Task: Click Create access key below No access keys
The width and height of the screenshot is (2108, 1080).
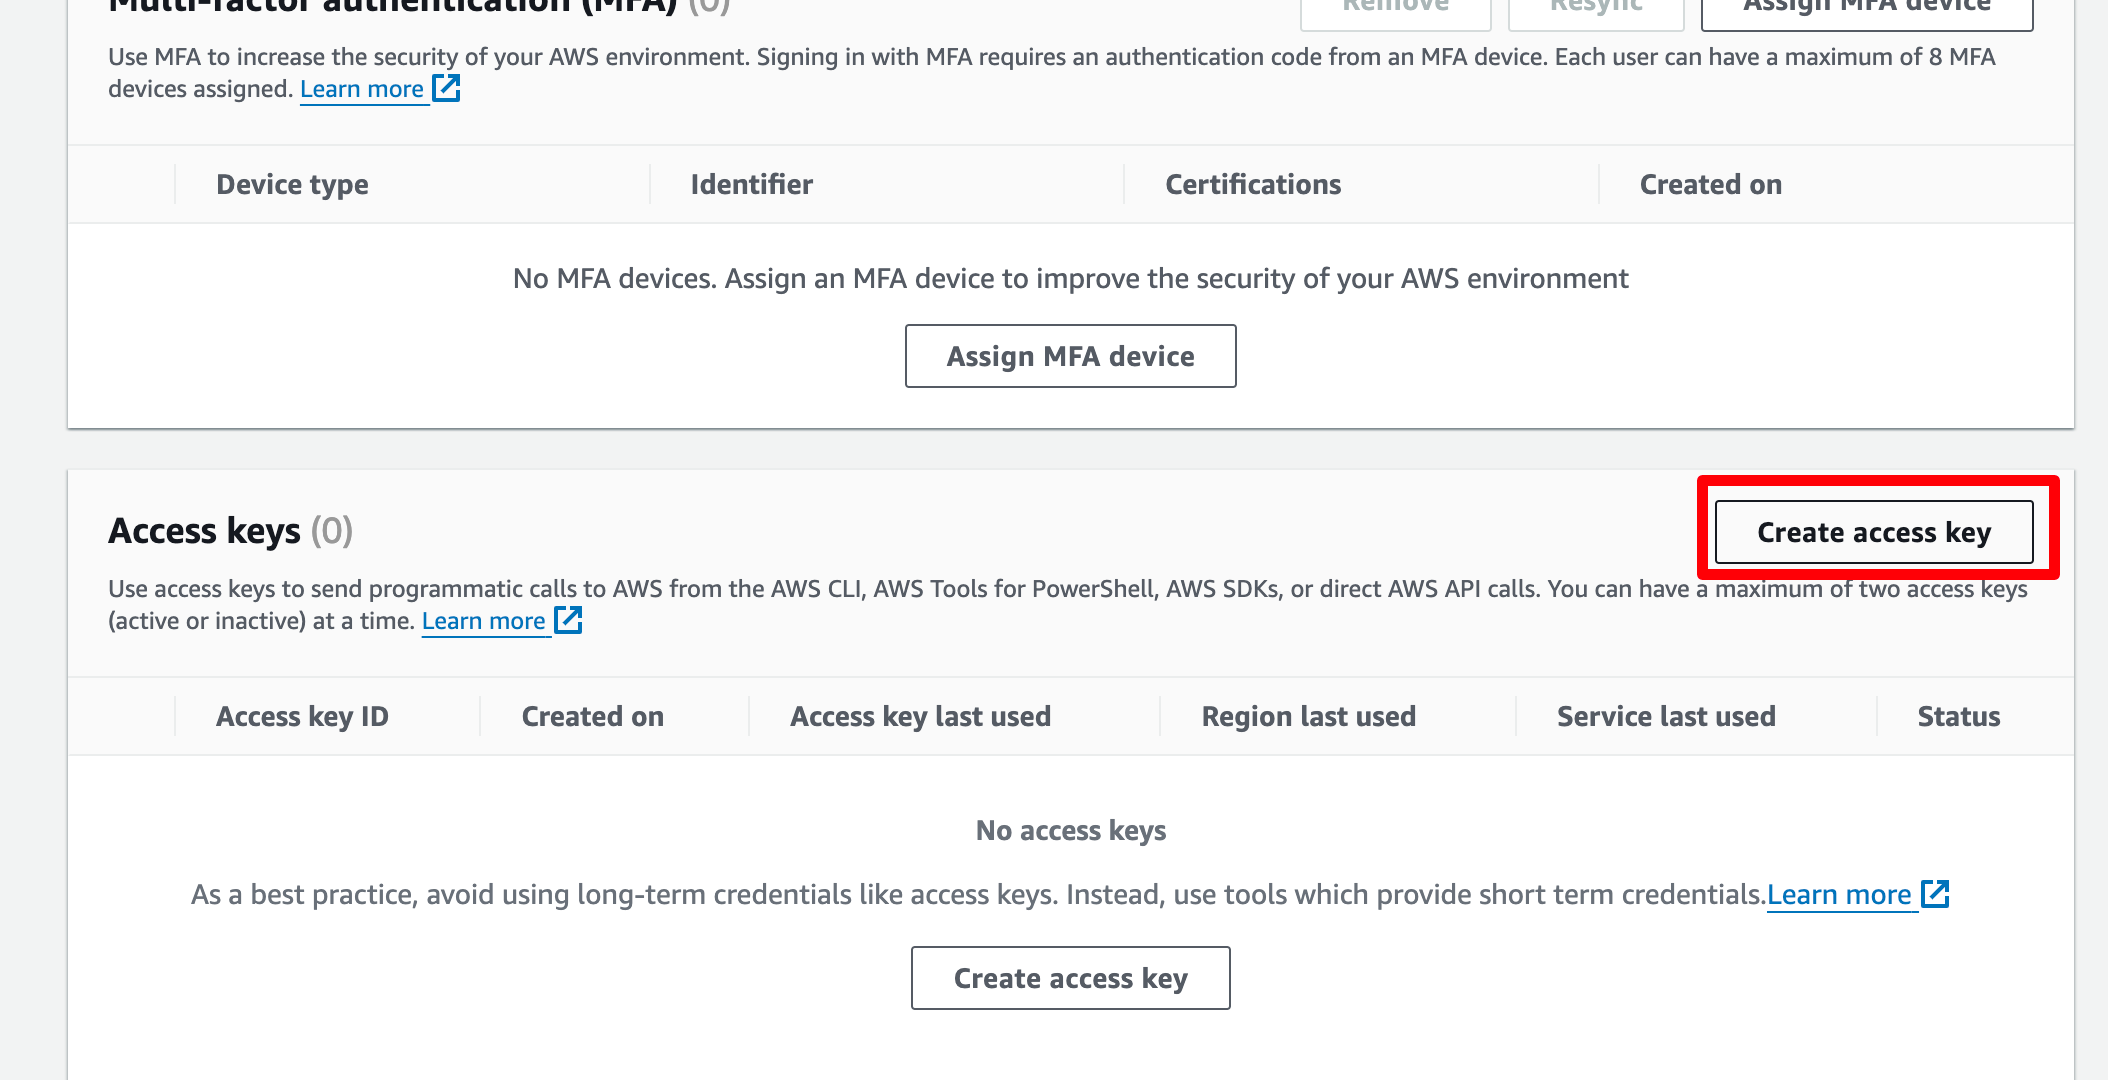Action: (x=1070, y=978)
